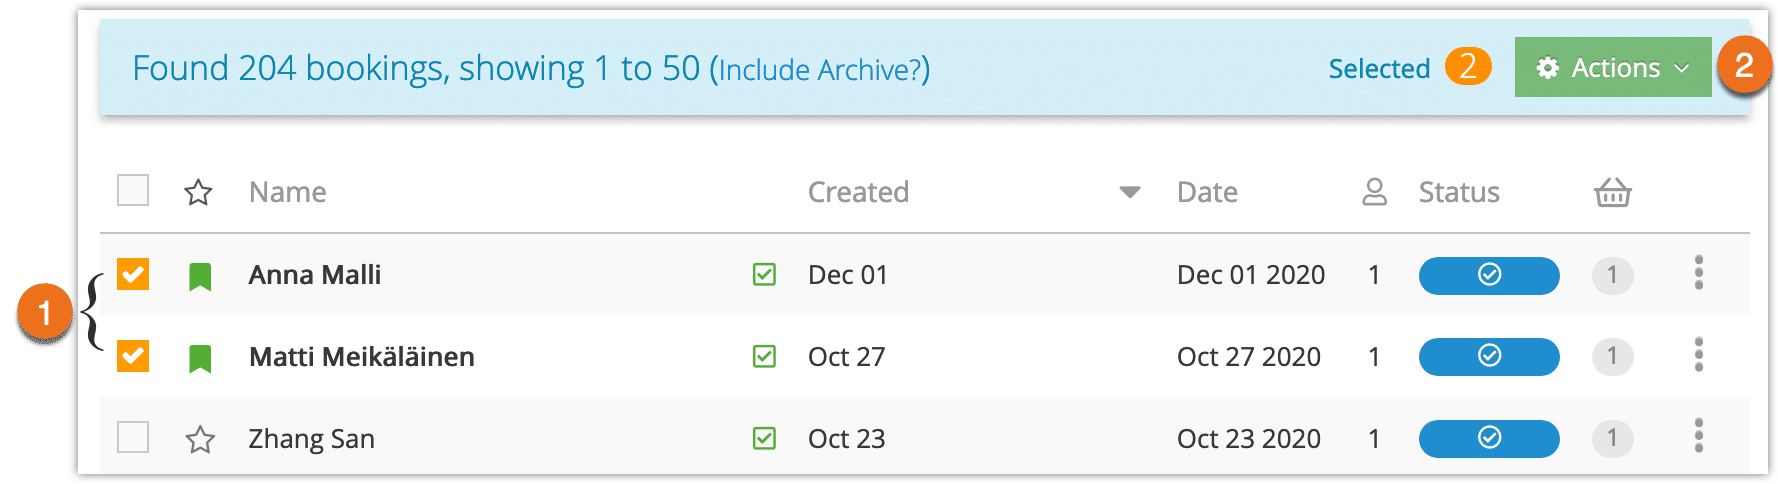Image resolution: width=1778 pixels, height=484 pixels.
Task: Click the person icon column header
Action: click(1375, 192)
